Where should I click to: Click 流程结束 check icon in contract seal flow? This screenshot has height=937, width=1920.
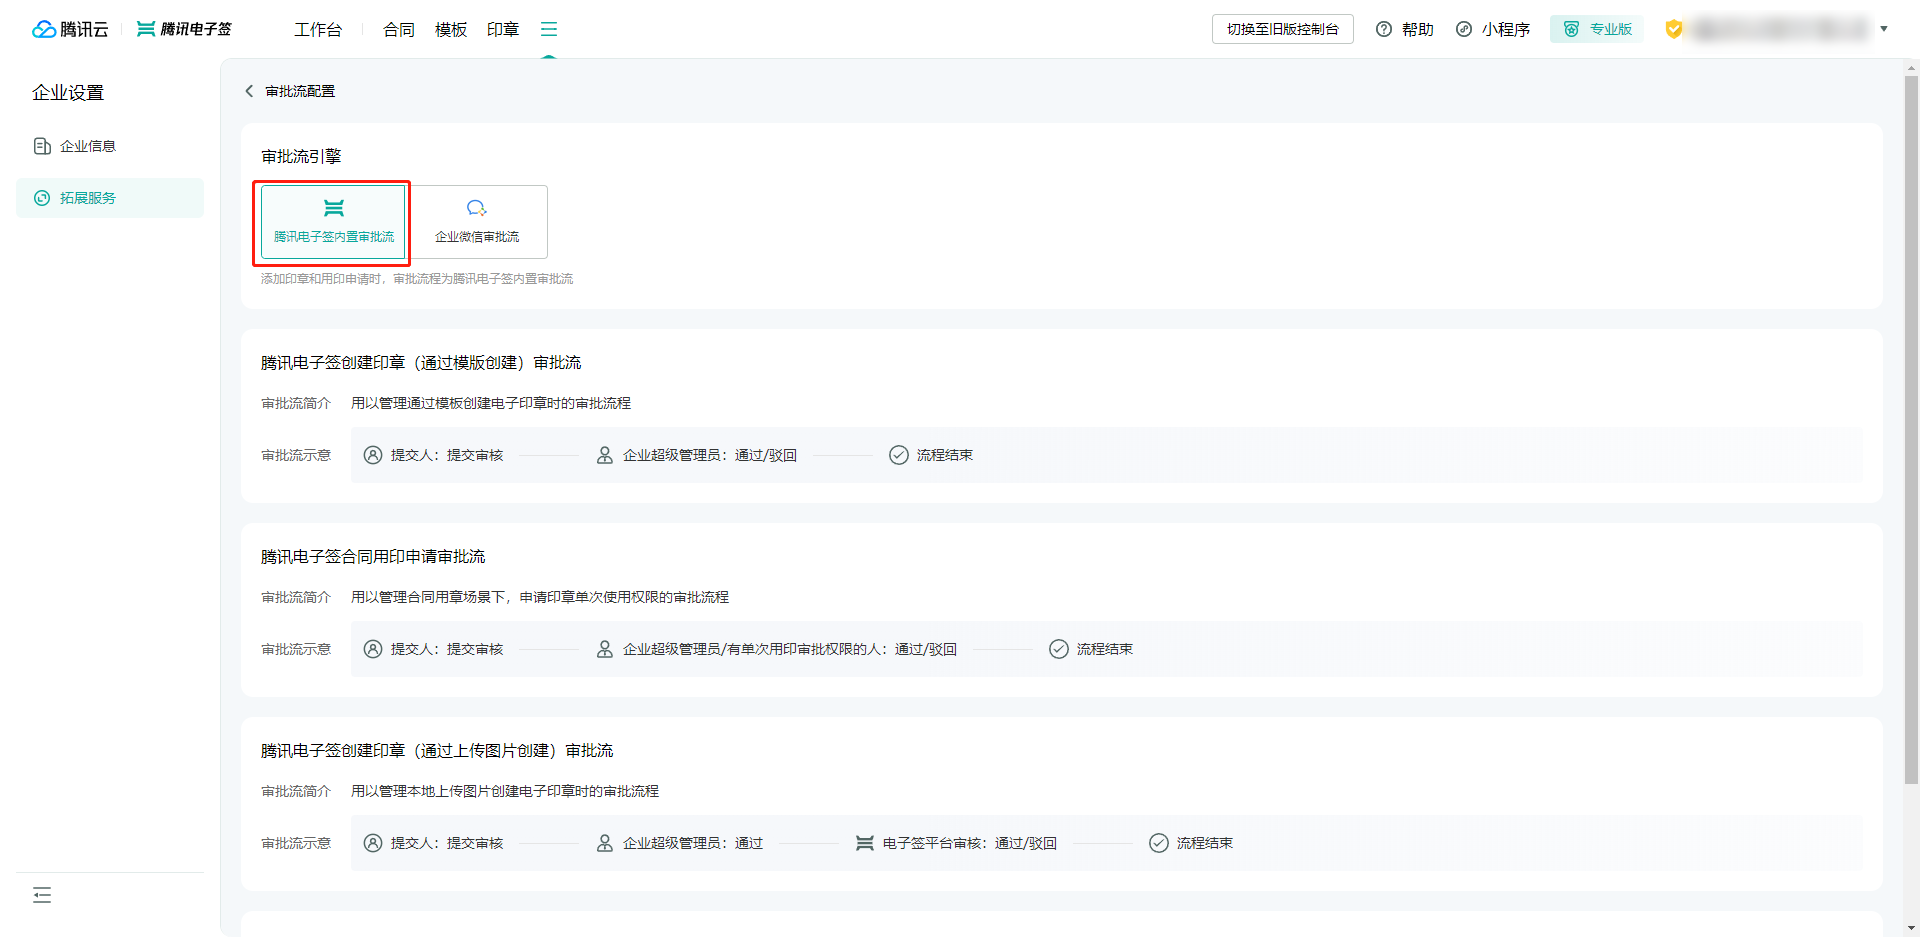[x=1059, y=649]
